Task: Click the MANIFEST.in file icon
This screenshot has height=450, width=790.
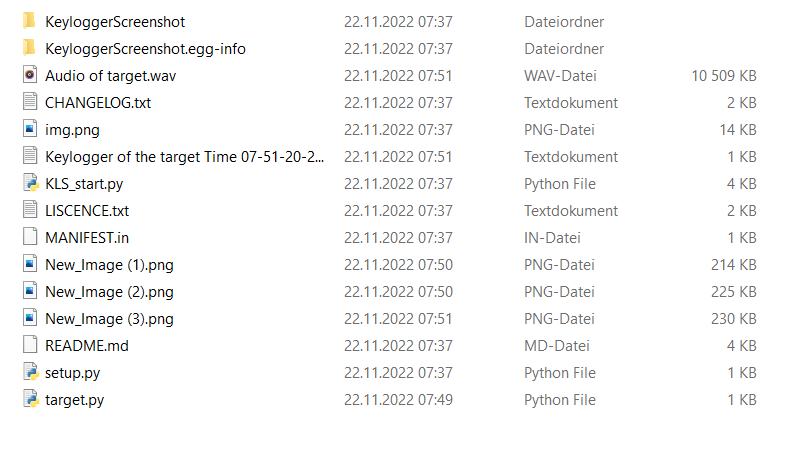Action: [x=30, y=237]
